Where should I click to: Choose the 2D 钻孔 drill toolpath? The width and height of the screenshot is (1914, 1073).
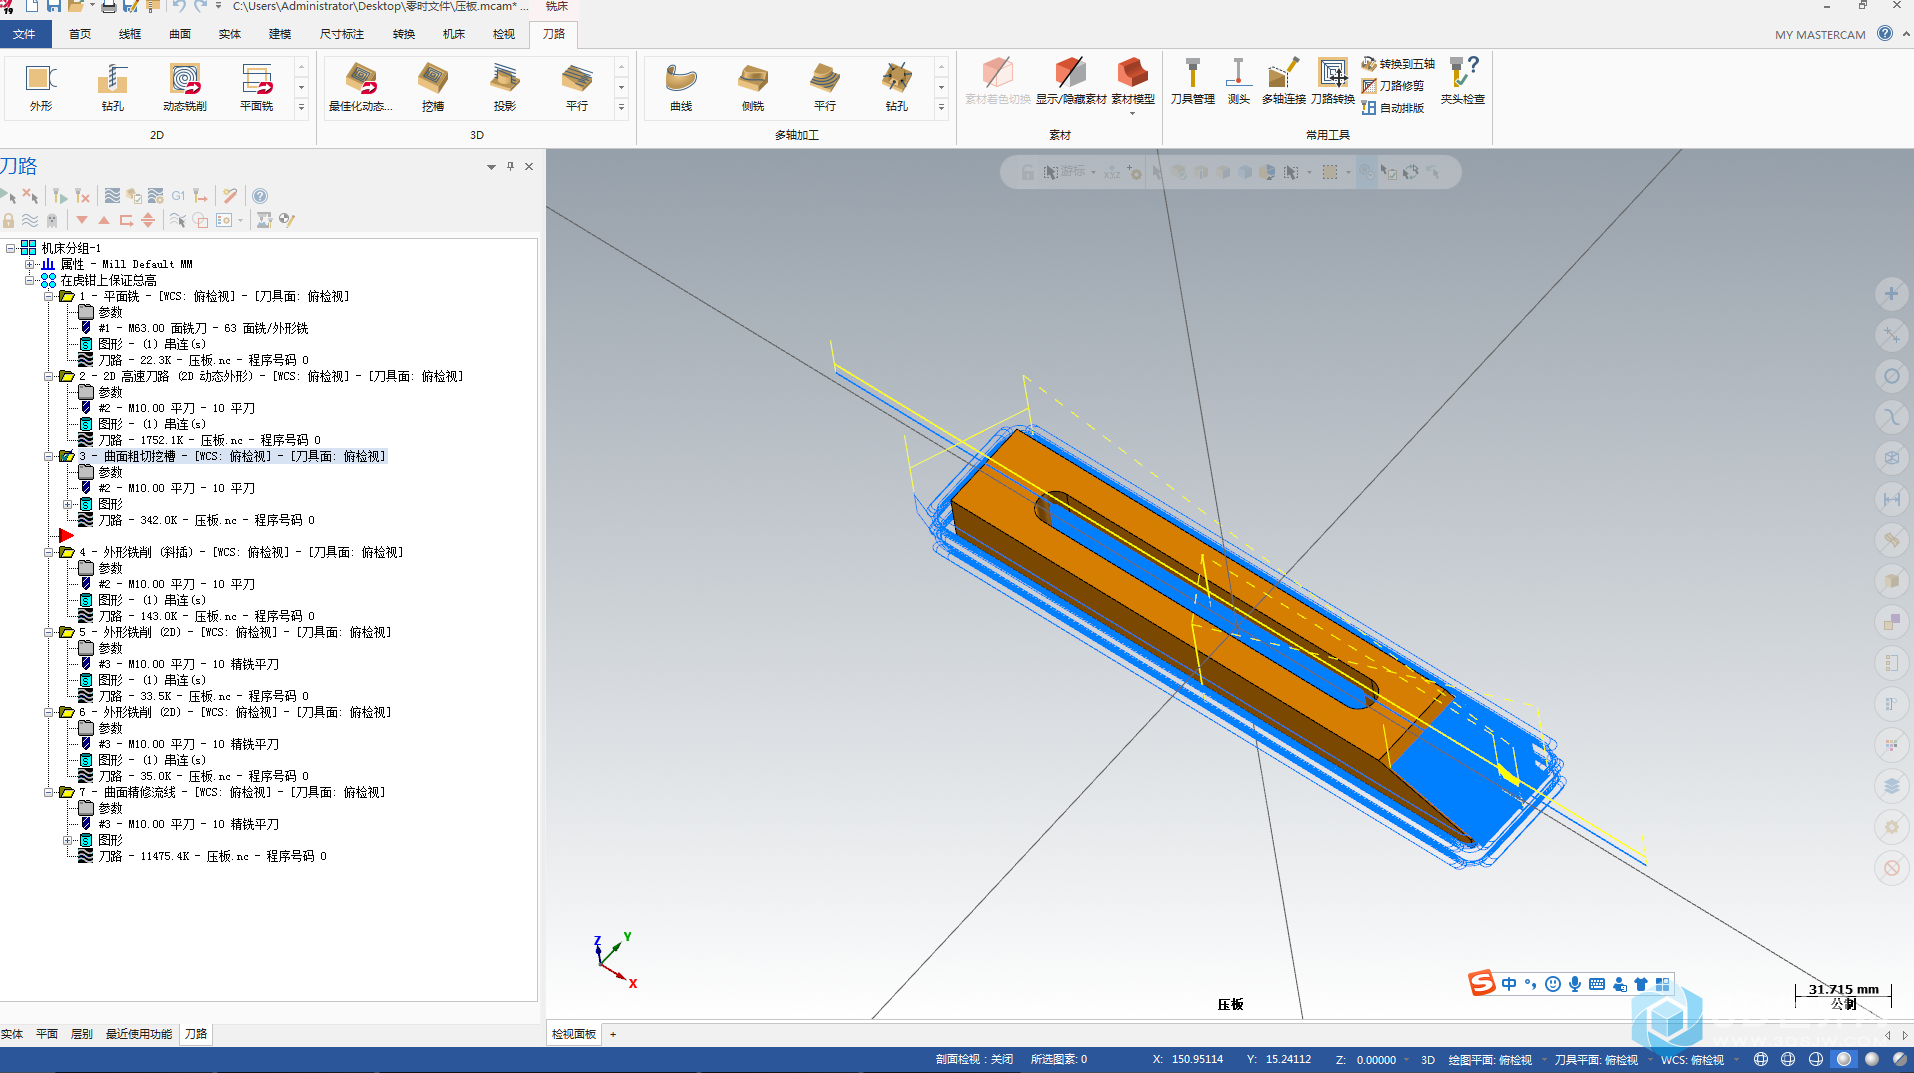pyautogui.click(x=113, y=87)
